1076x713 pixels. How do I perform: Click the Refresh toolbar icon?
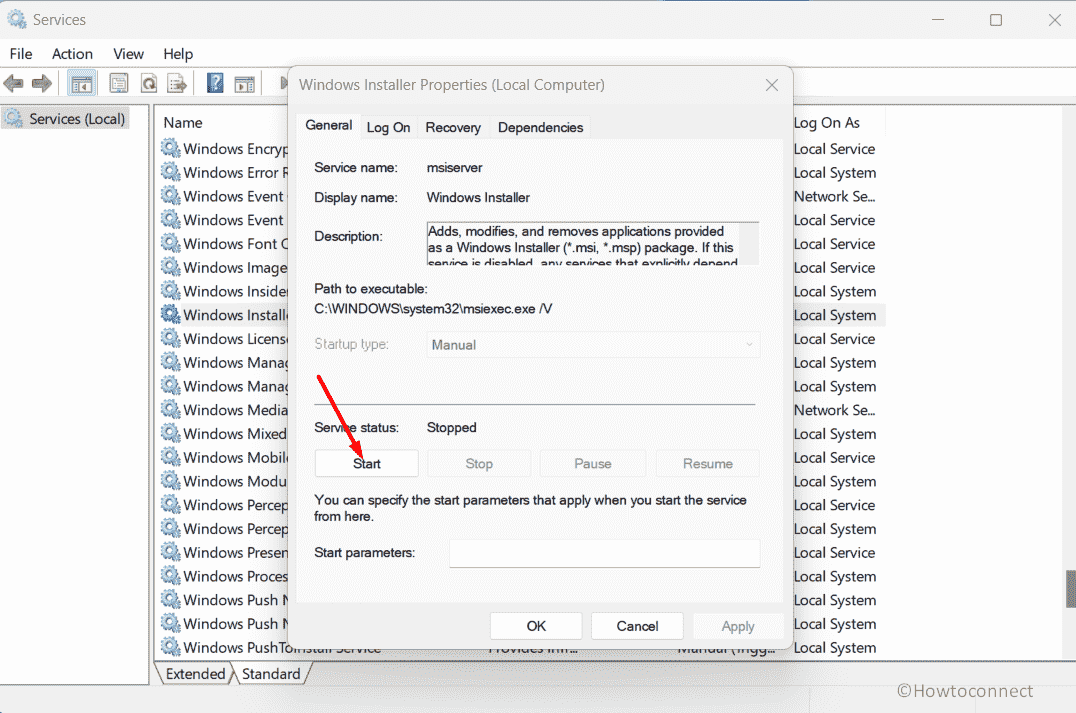(149, 84)
